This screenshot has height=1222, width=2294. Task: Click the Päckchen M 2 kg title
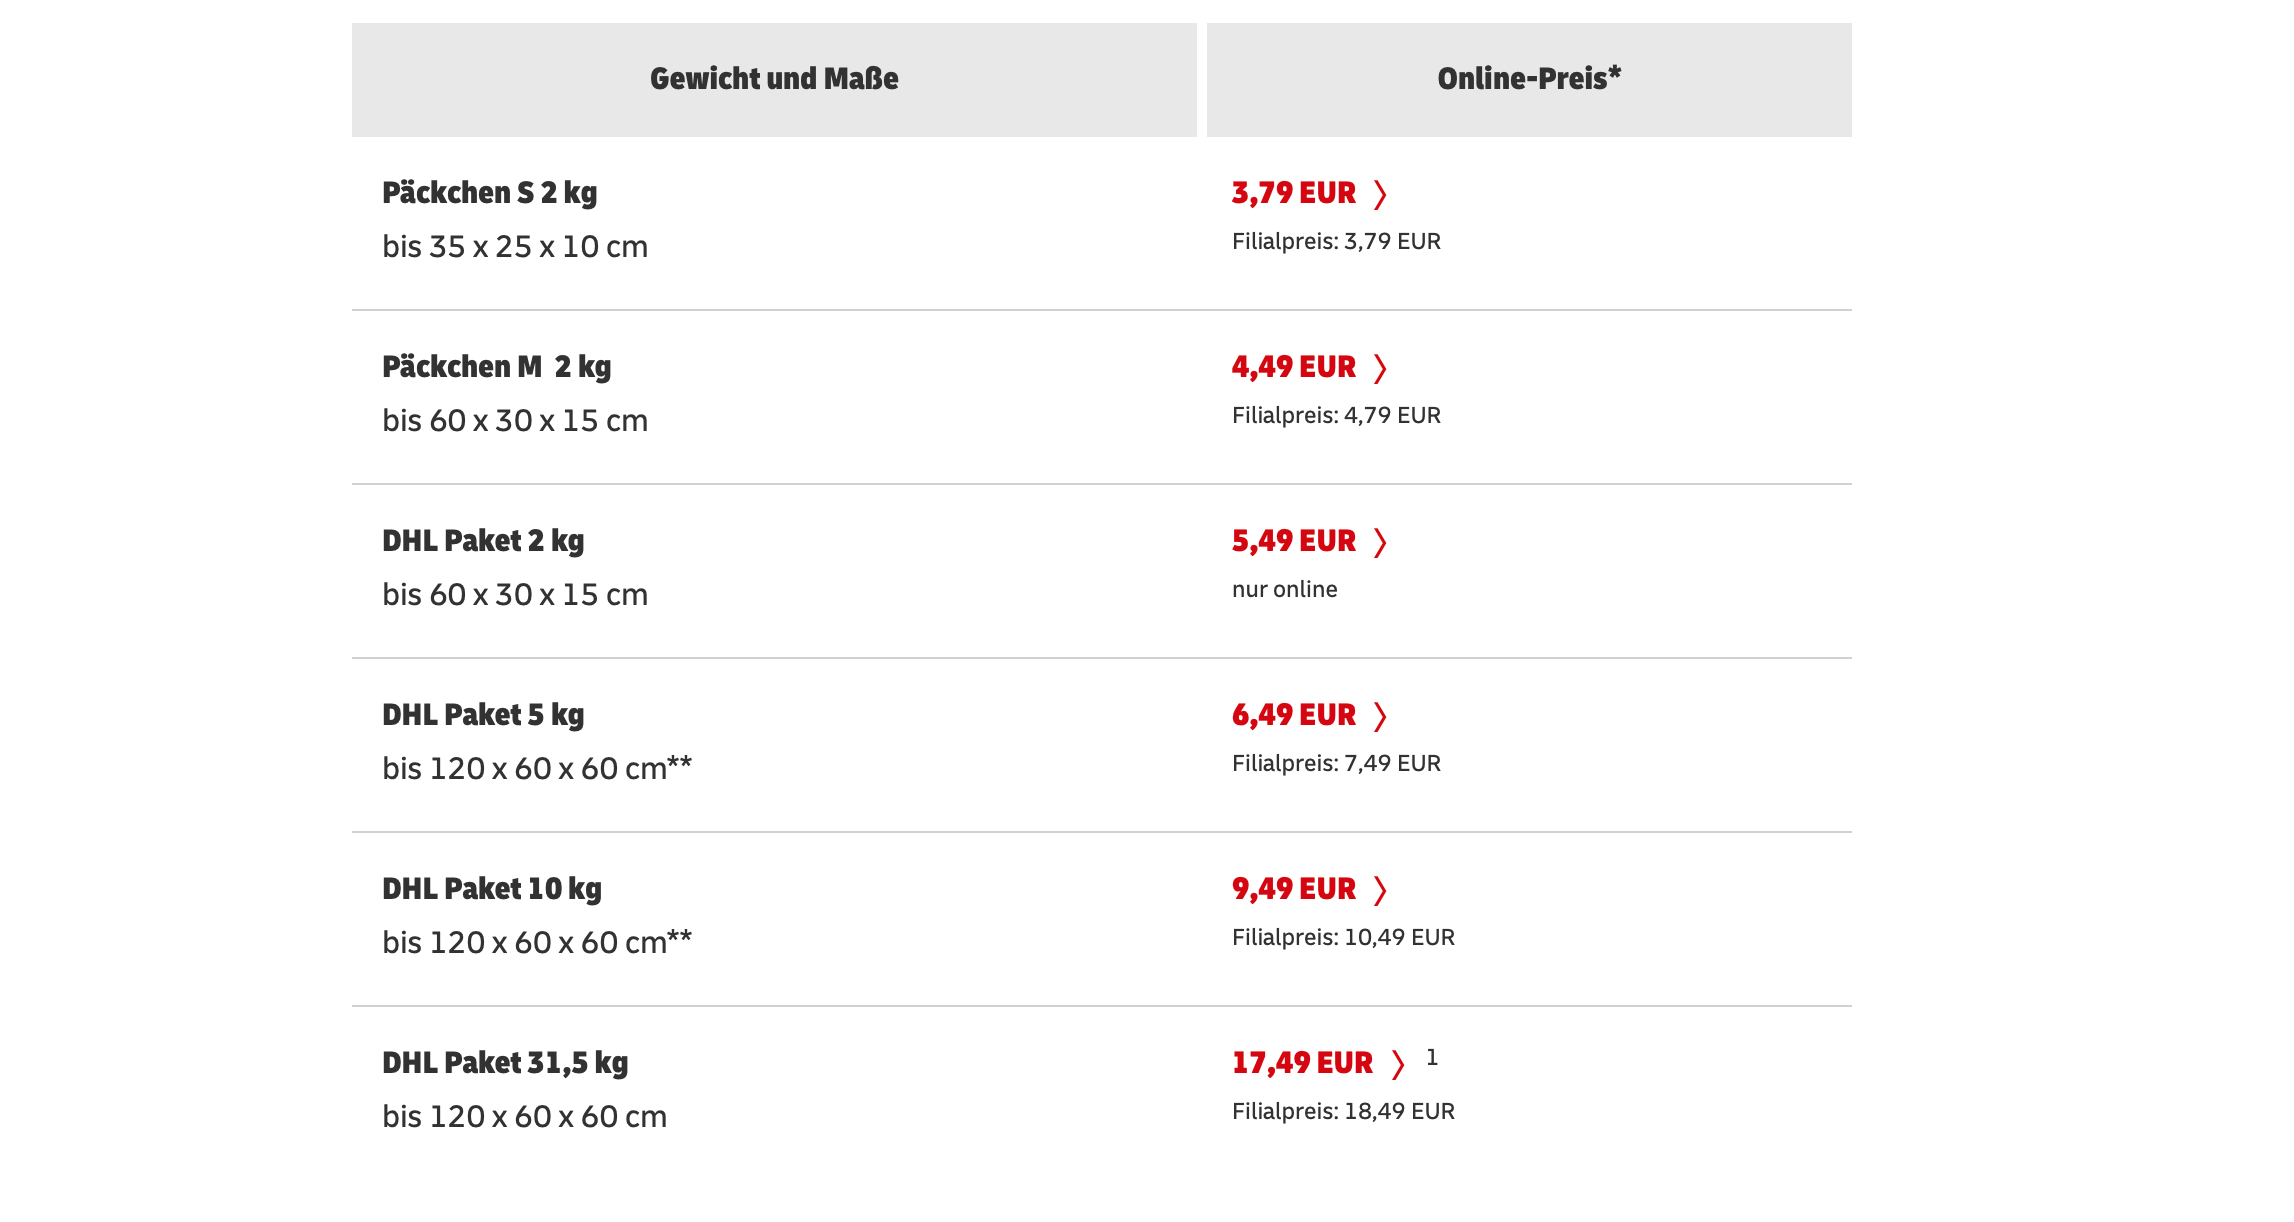[x=496, y=367]
